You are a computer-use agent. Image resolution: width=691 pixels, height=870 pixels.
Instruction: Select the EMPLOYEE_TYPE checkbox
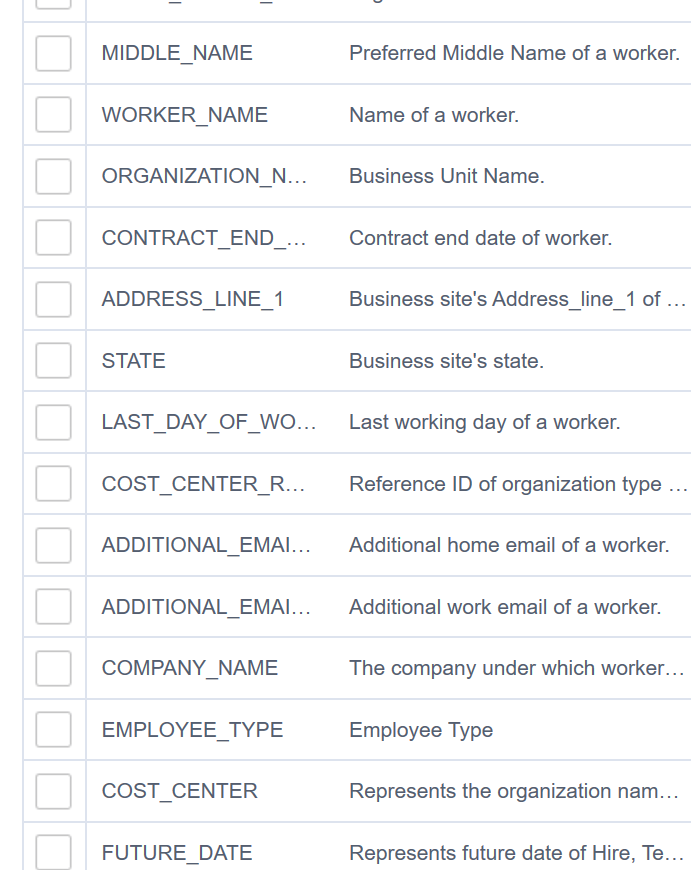click(53, 730)
